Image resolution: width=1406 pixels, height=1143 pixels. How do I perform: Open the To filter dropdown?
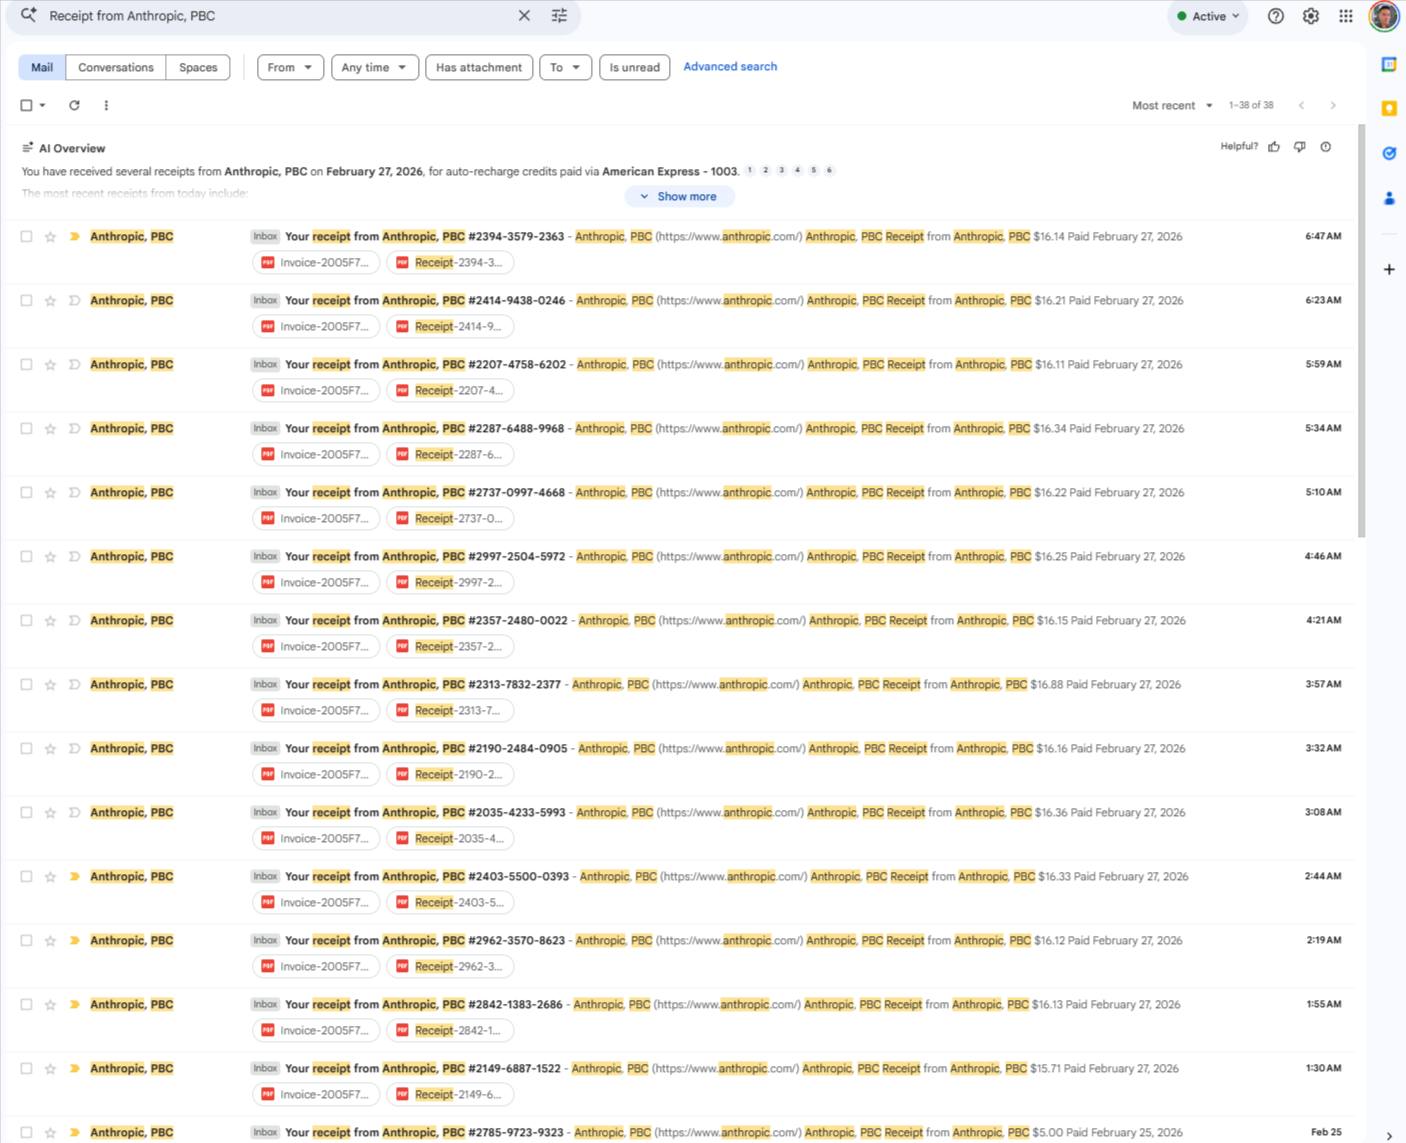click(566, 67)
